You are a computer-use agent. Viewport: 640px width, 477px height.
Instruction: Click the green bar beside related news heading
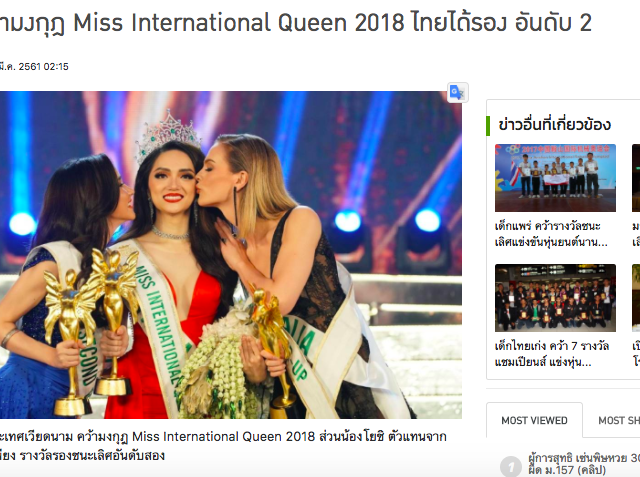coord(488,126)
